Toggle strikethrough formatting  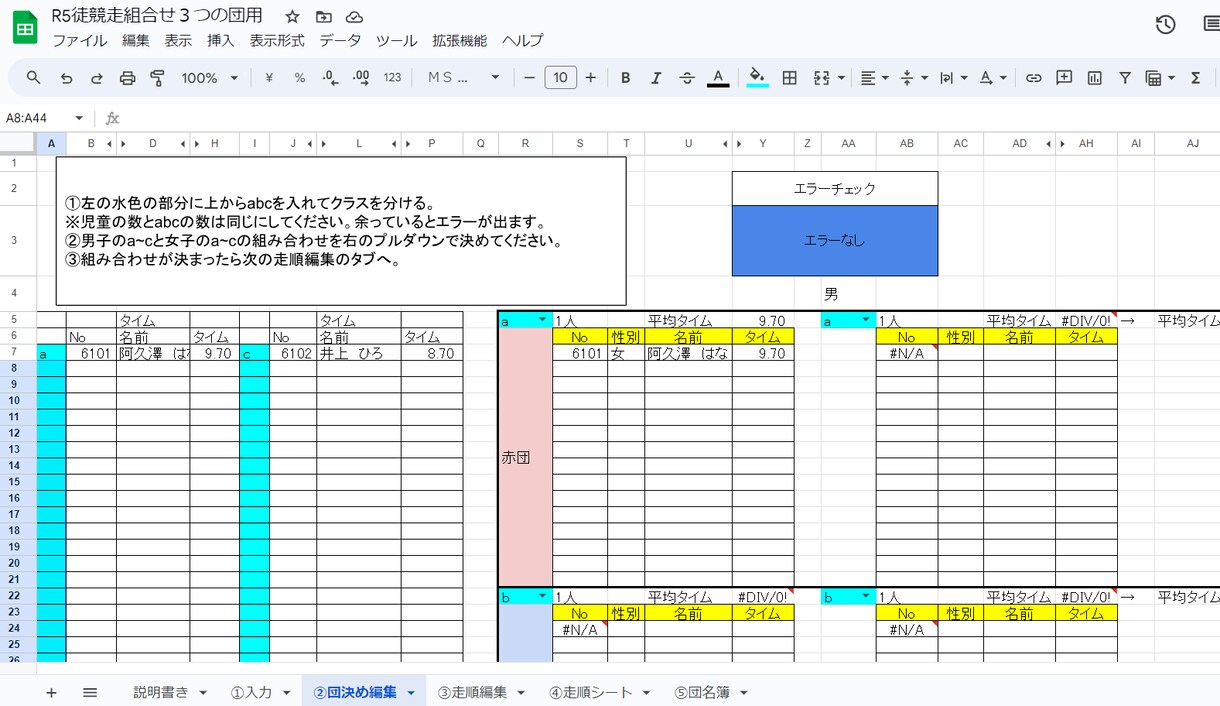pos(687,78)
